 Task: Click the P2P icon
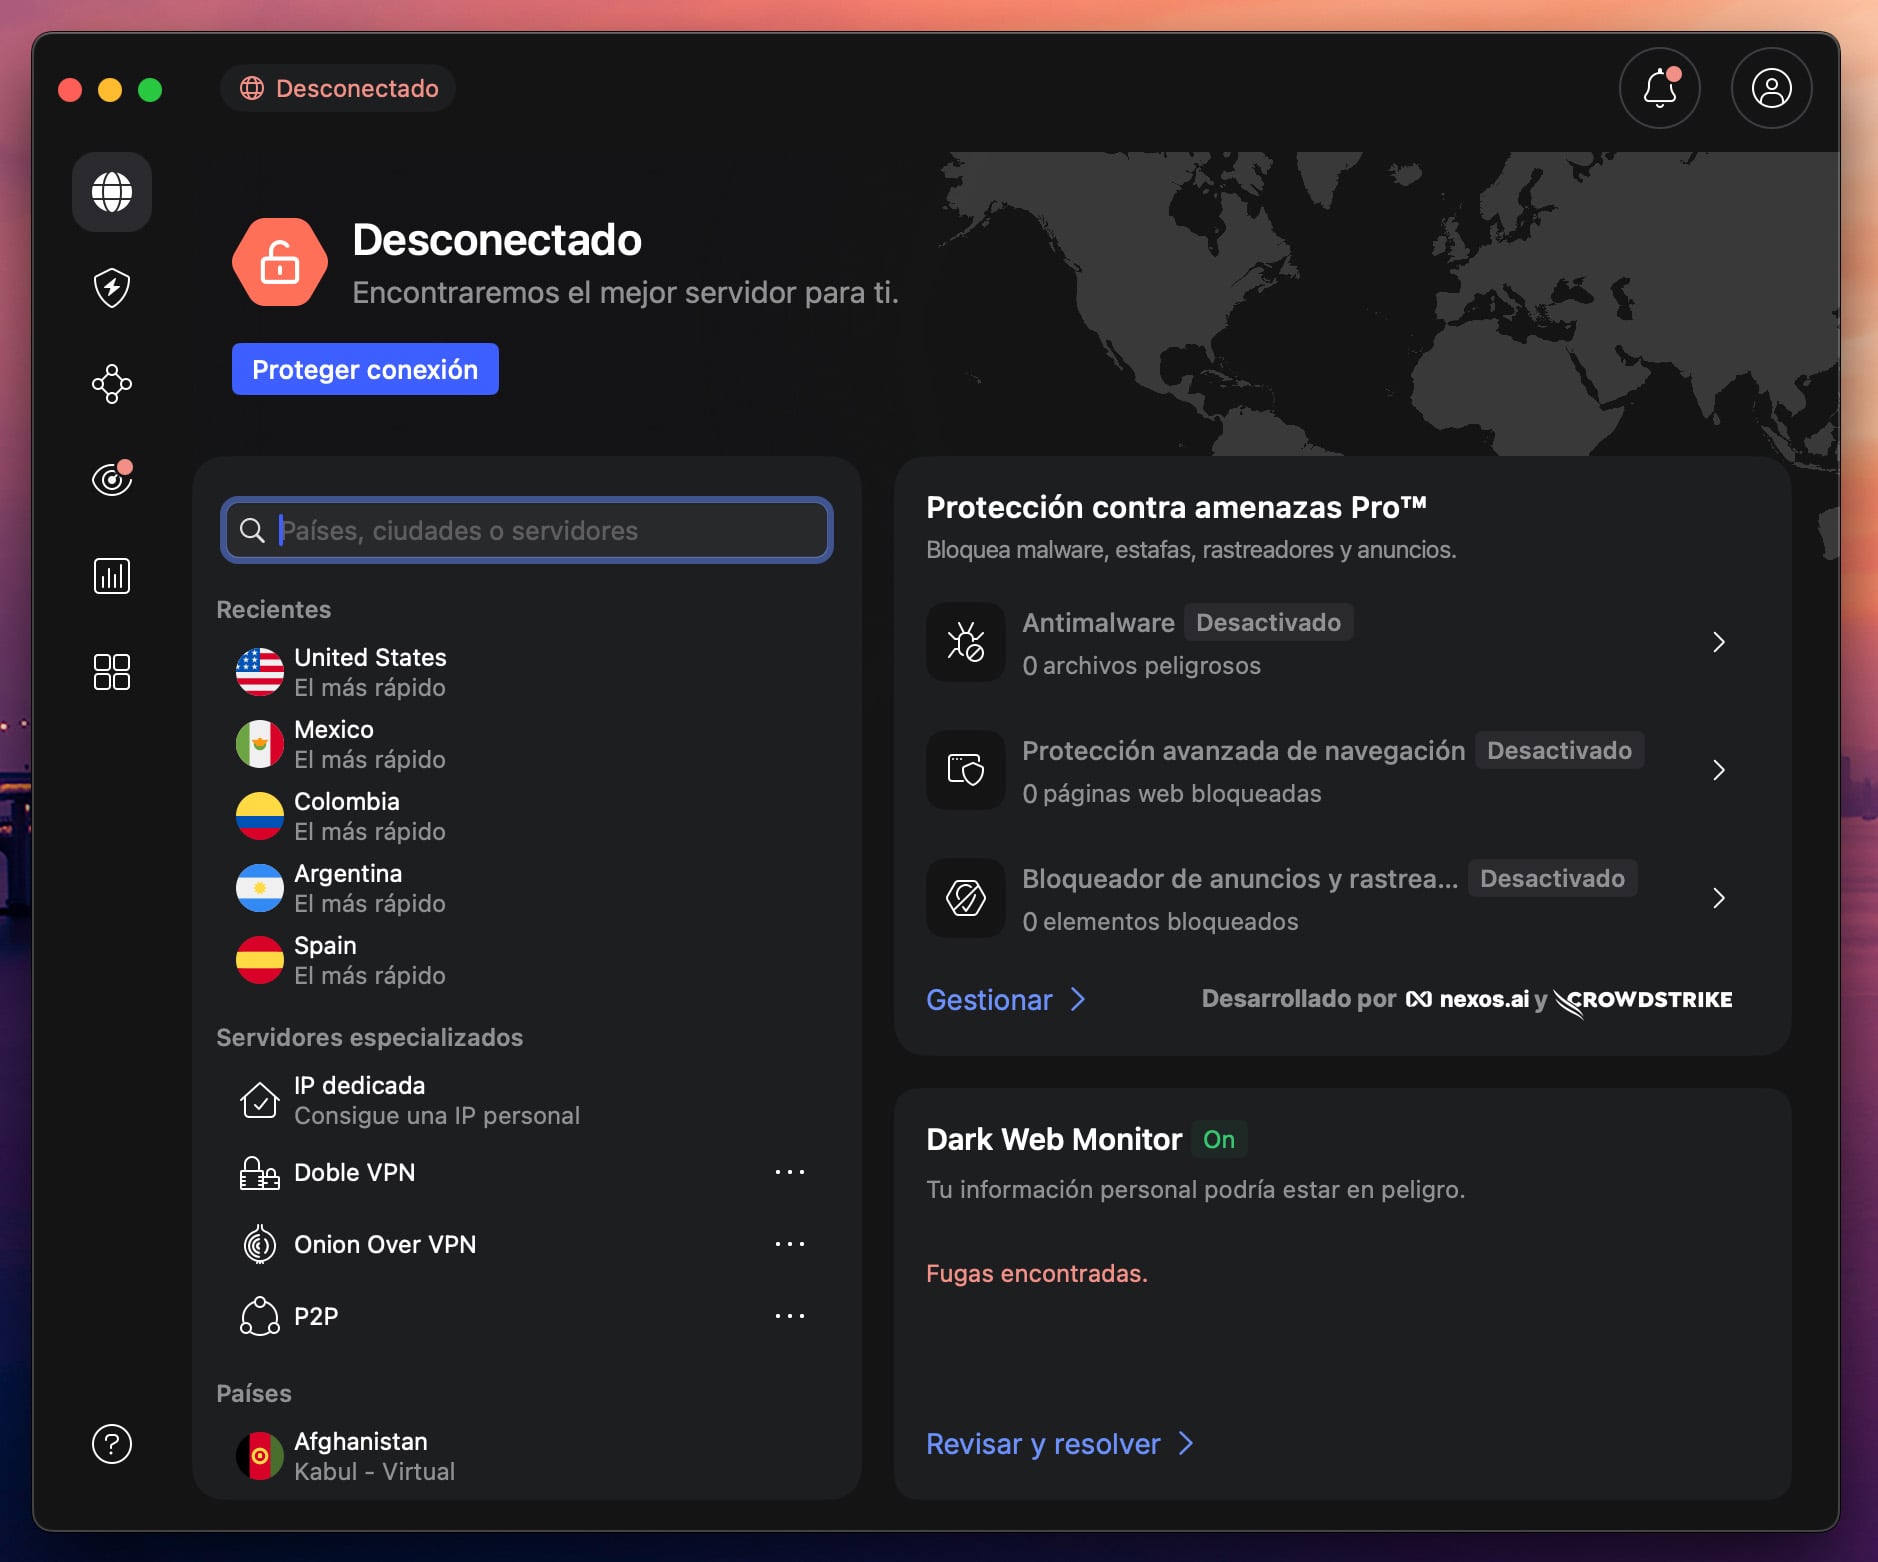(x=260, y=1316)
